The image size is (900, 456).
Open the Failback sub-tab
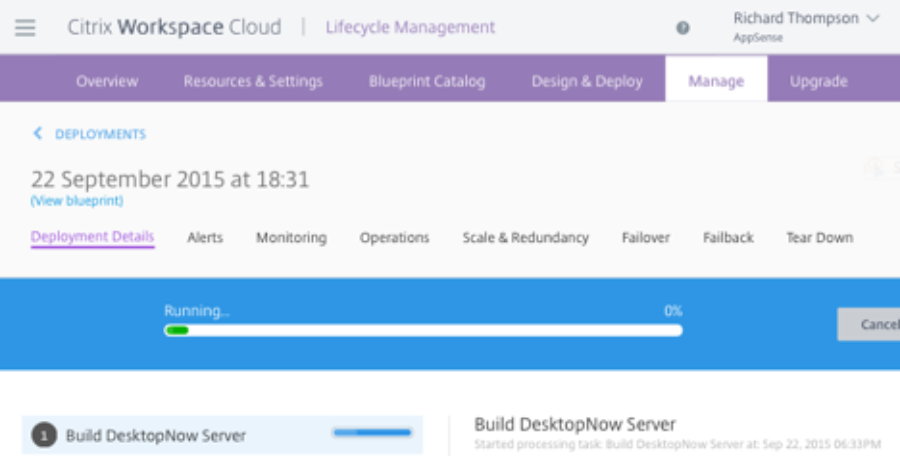tap(728, 237)
